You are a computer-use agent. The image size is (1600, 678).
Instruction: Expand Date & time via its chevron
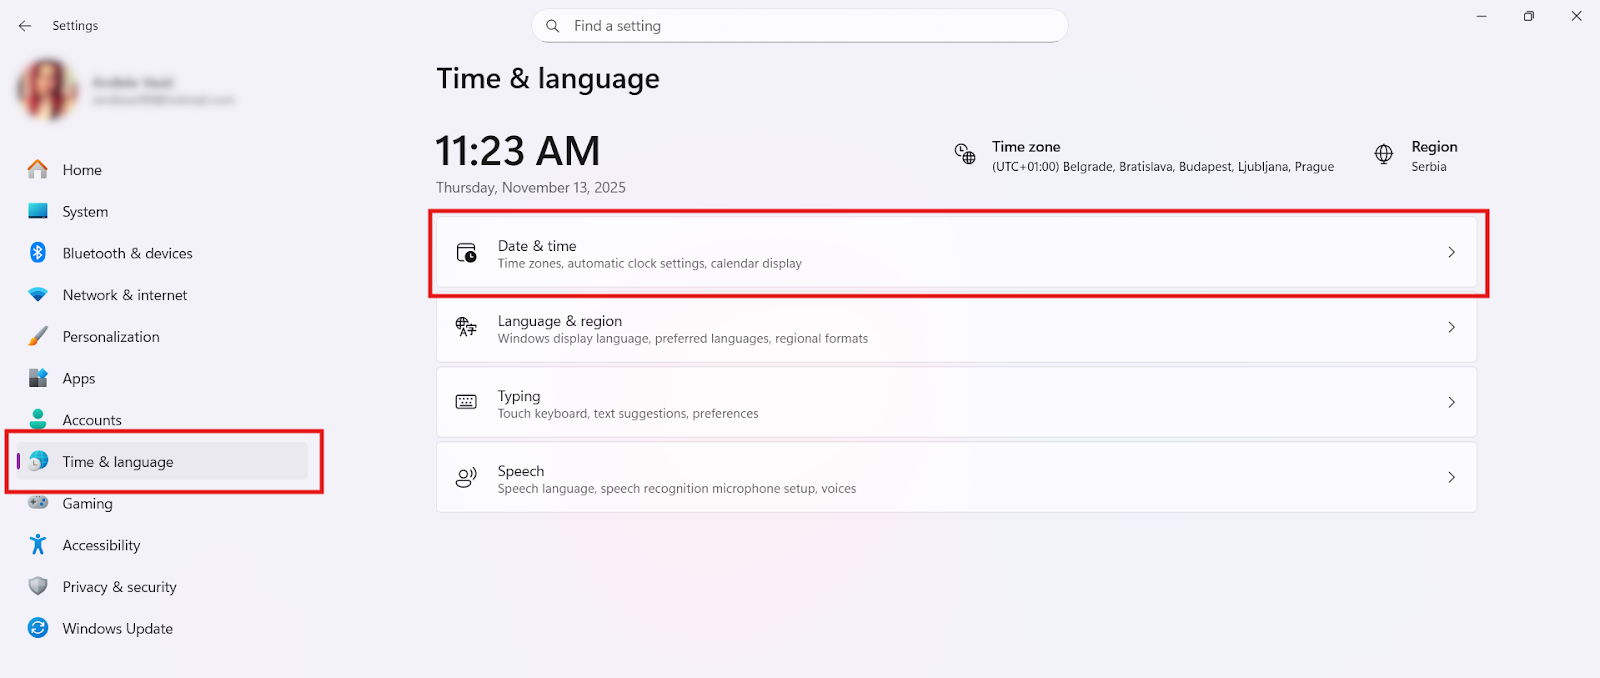point(1451,252)
